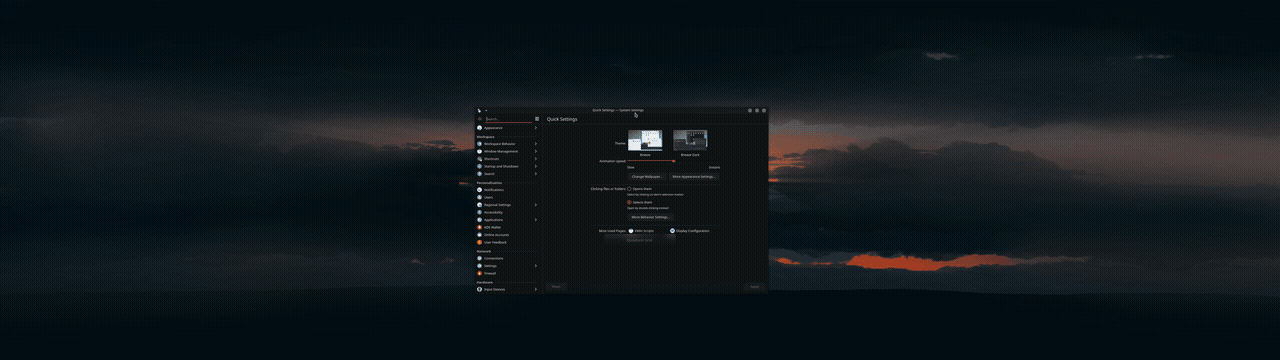Click the Regional Settings icon
Screen dimensions: 1280x360
tap(479, 205)
